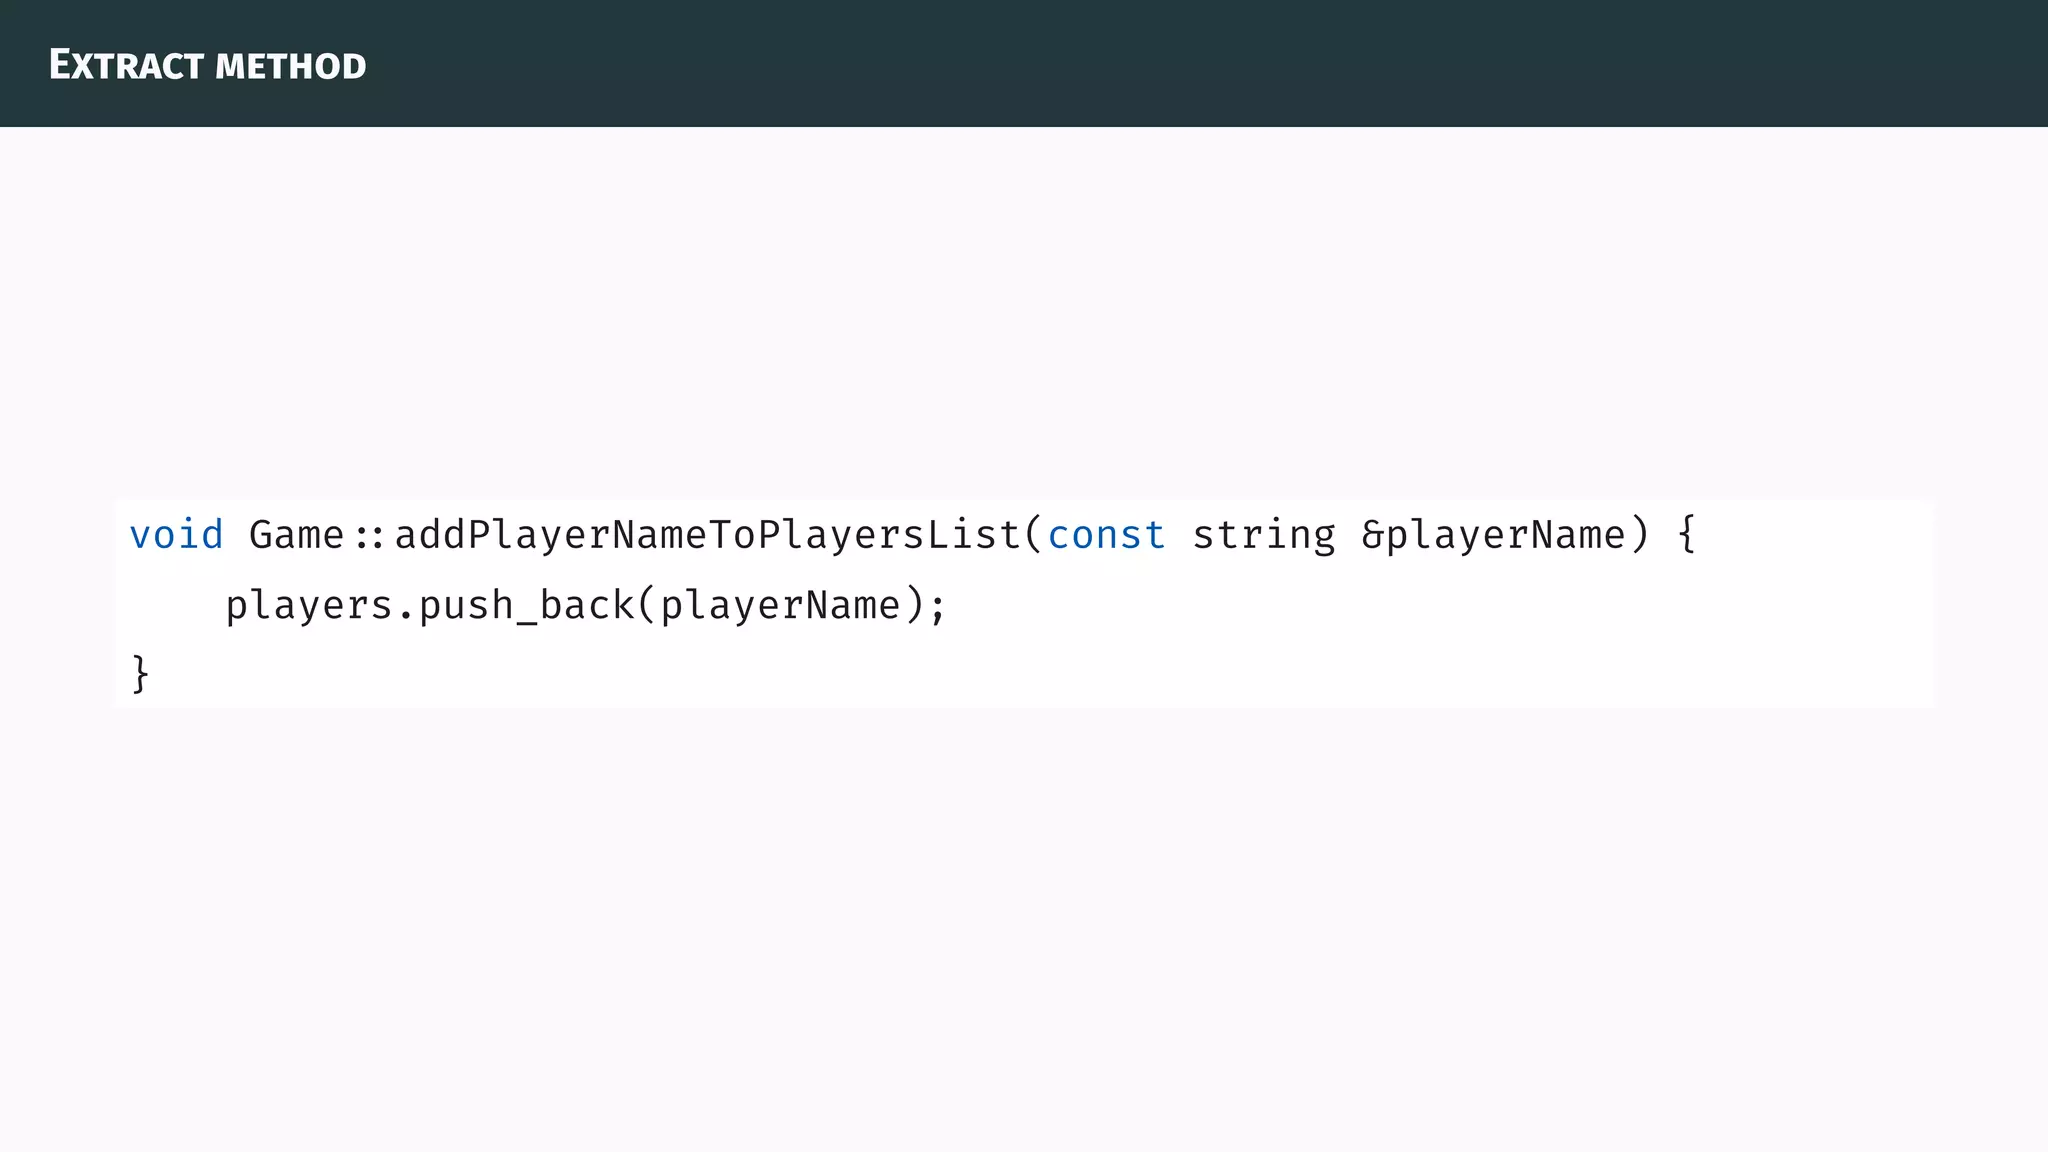2048x1152 pixels.
Task: Click the 'Game' class name
Action: 296,535
